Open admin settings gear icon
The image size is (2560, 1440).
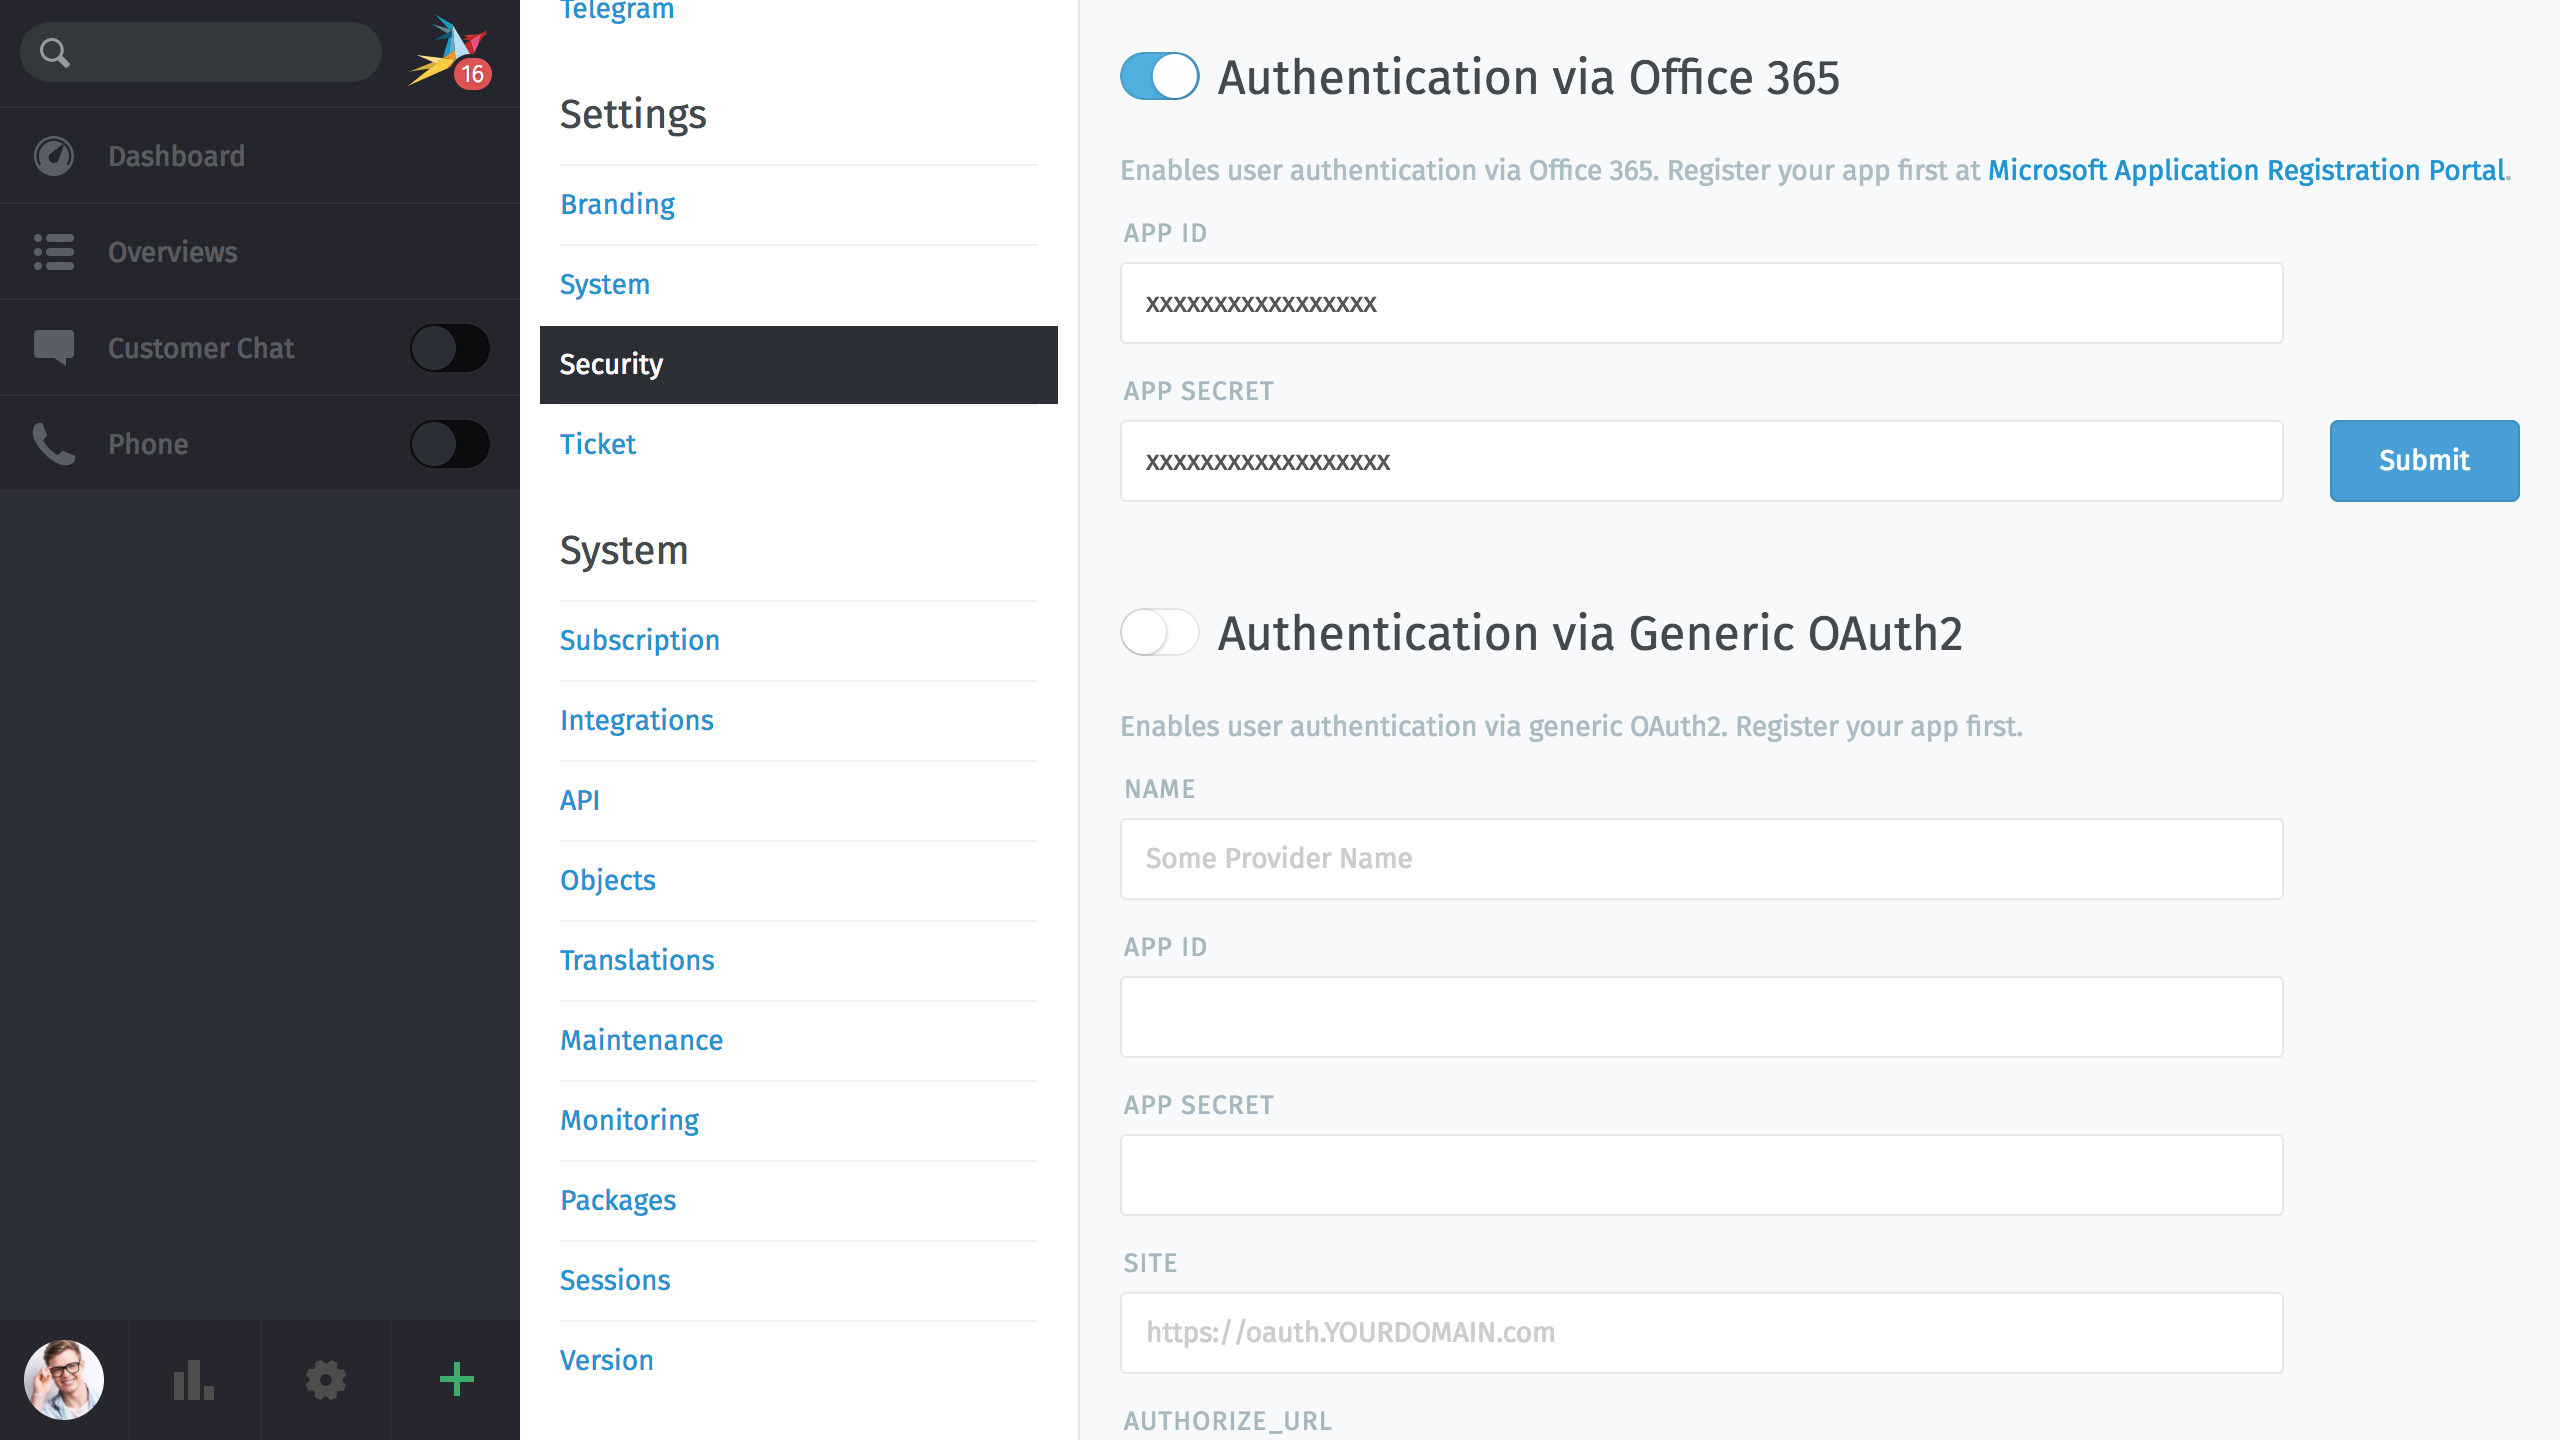click(x=325, y=1380)
